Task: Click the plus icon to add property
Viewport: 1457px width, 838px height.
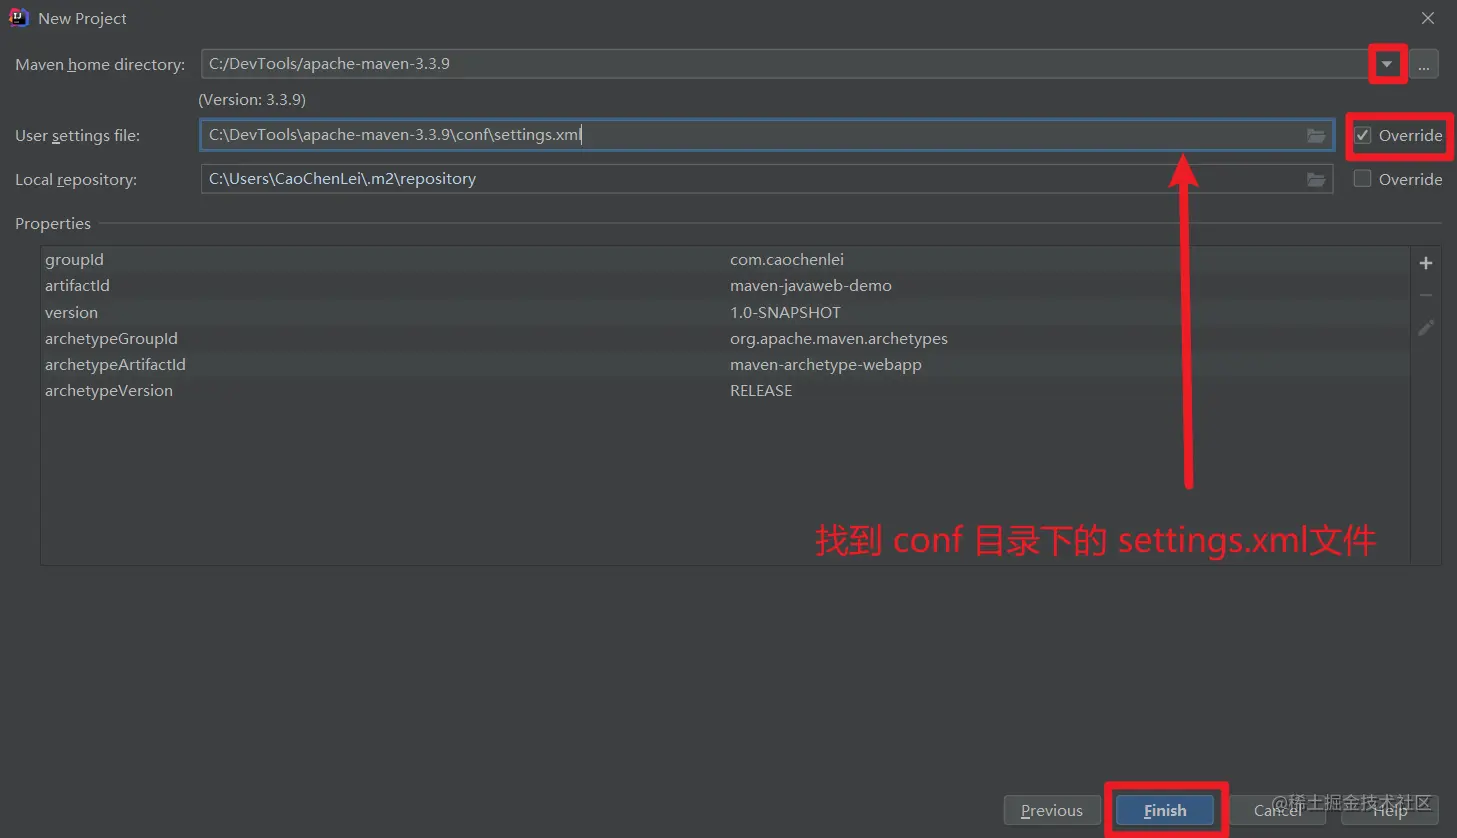Action: [x=1426, y=263]
